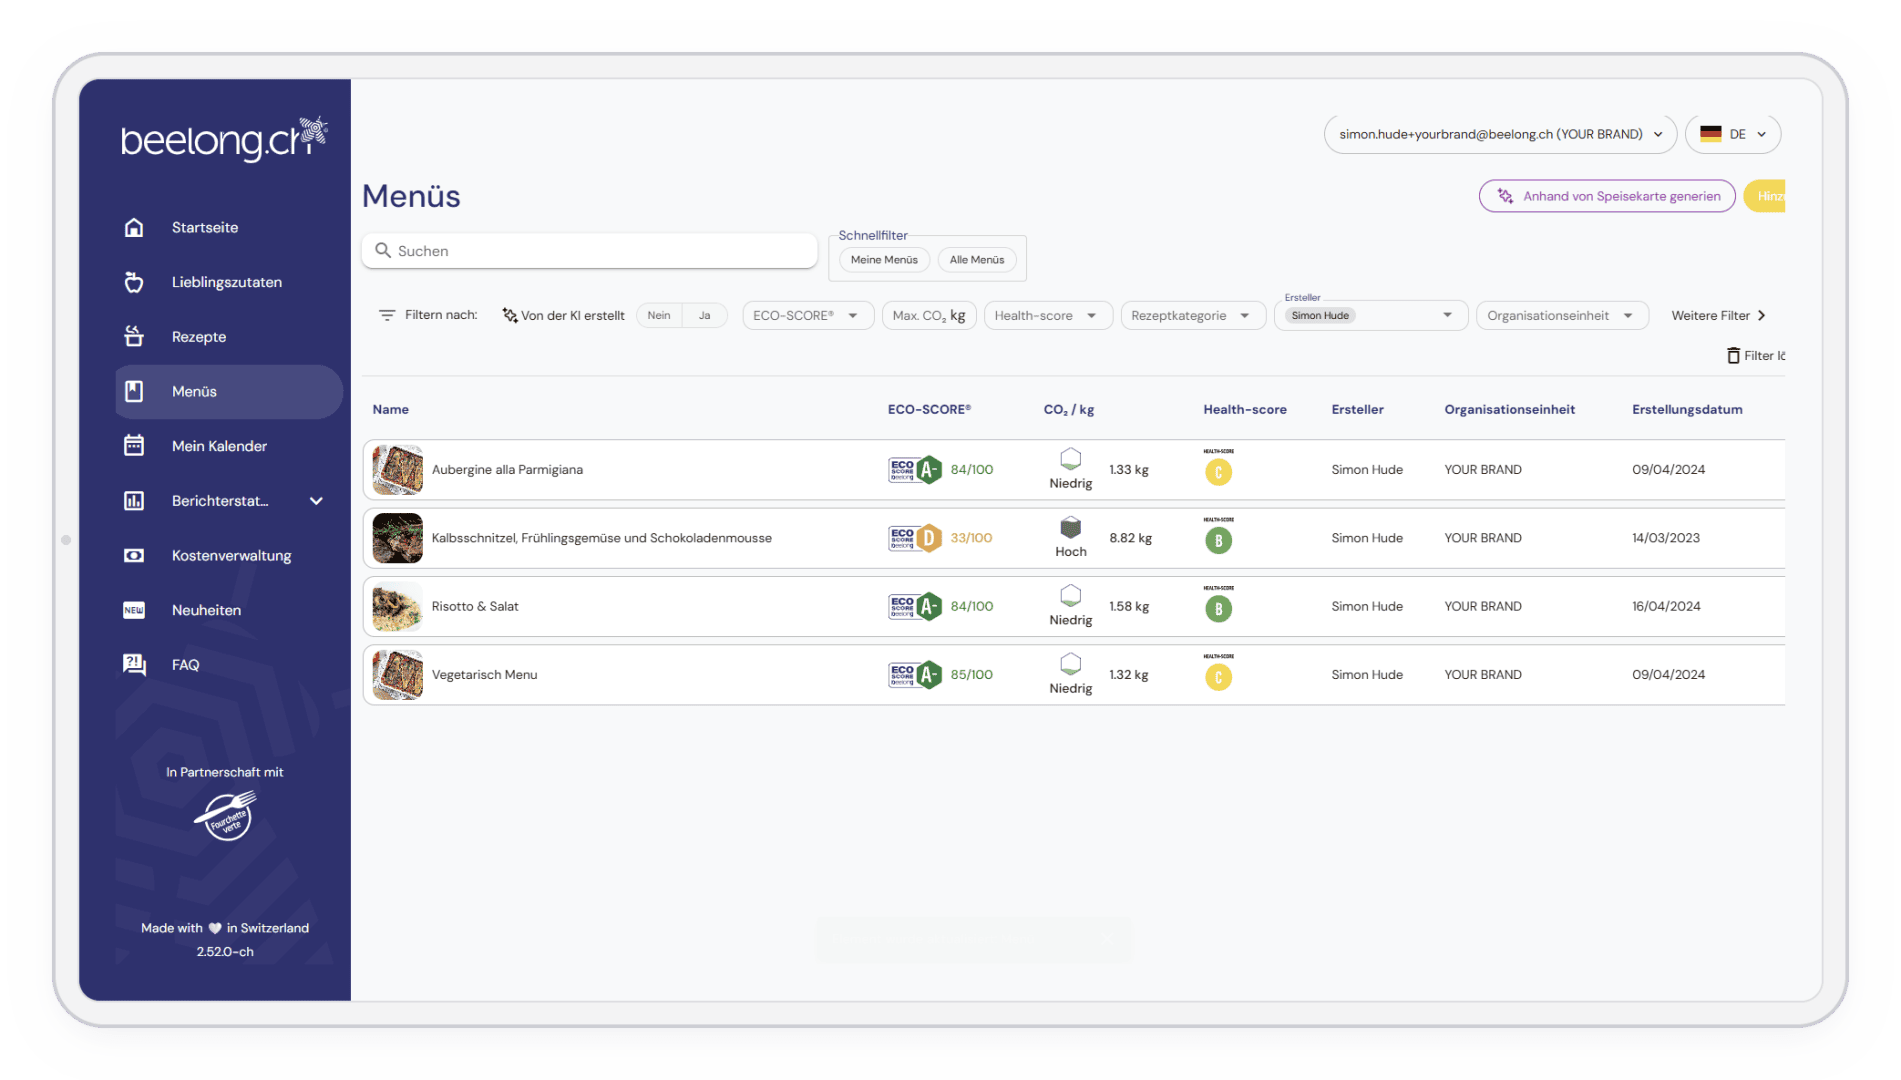1901x1080 pixels.
Task: Select the Meine Menüs quick filter
Action: coord(884,260)
